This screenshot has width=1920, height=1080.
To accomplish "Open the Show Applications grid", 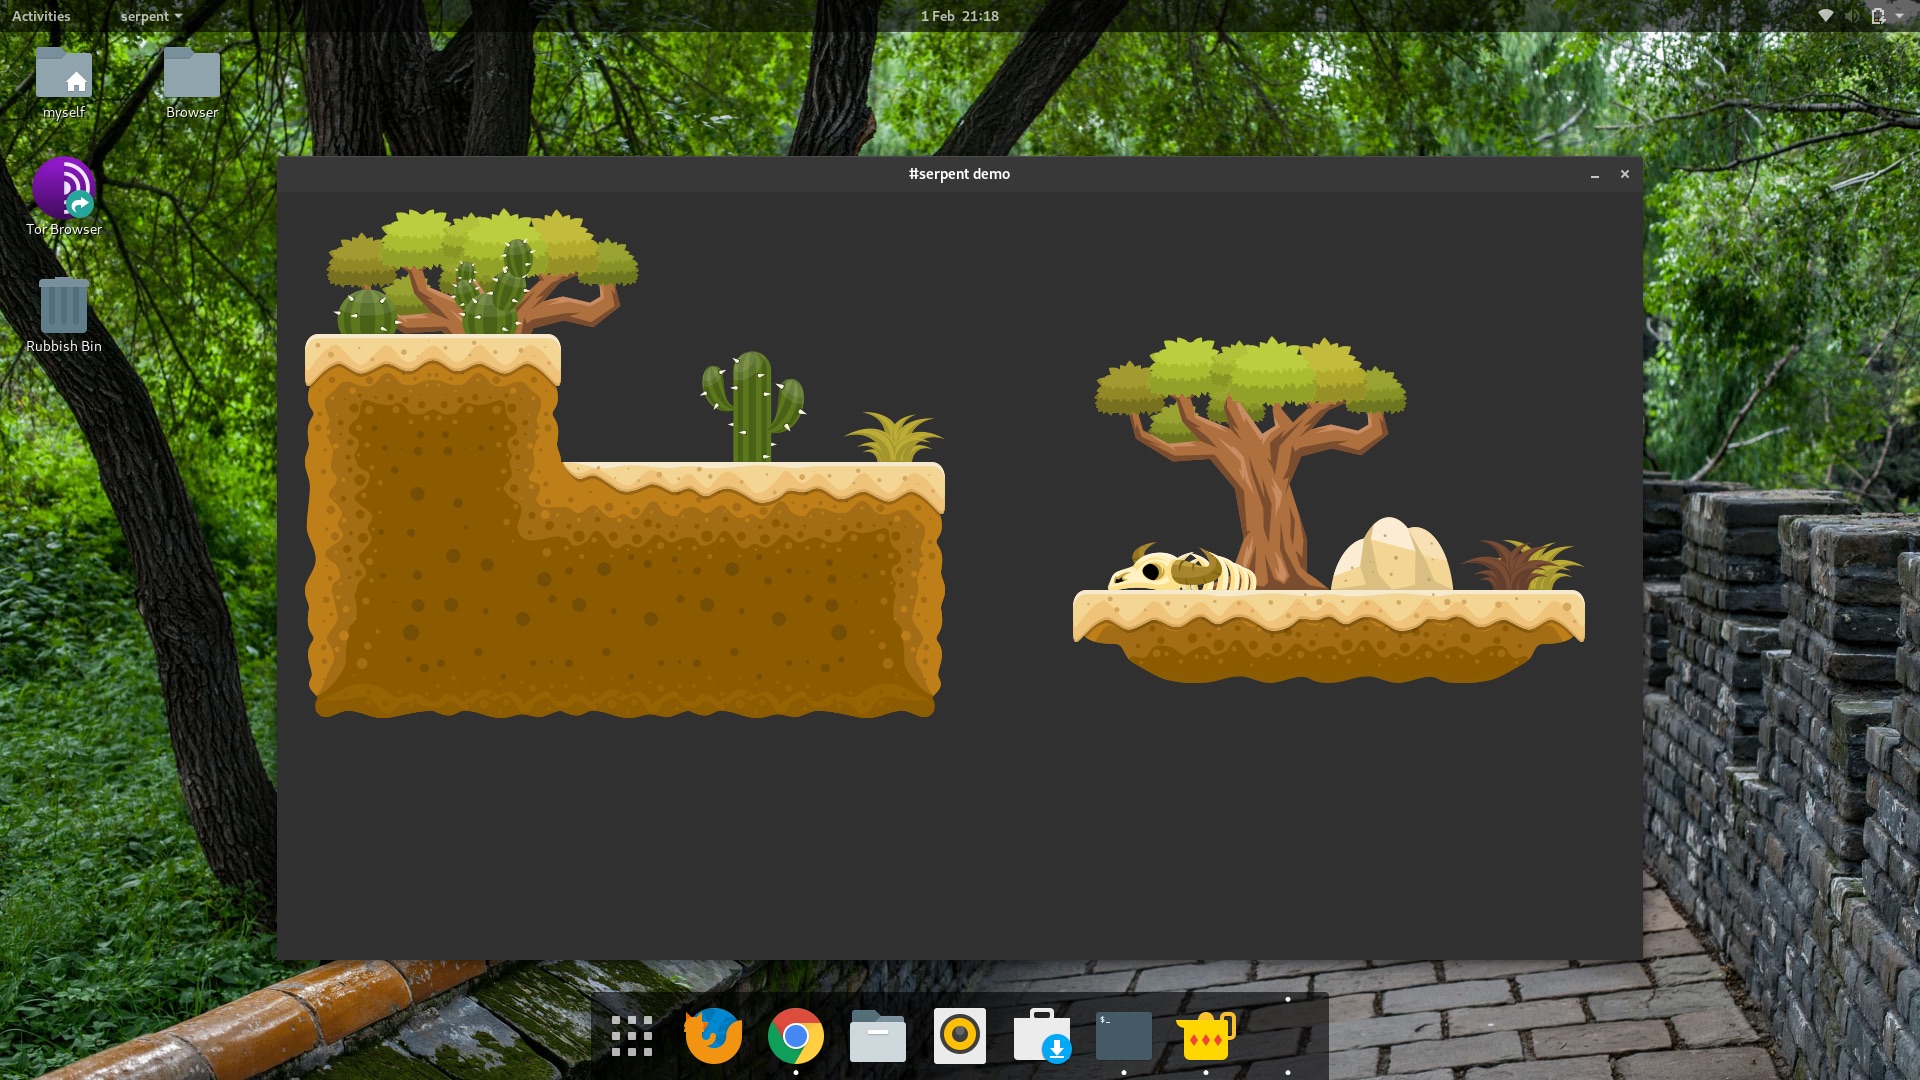I will click(631, 1036).
